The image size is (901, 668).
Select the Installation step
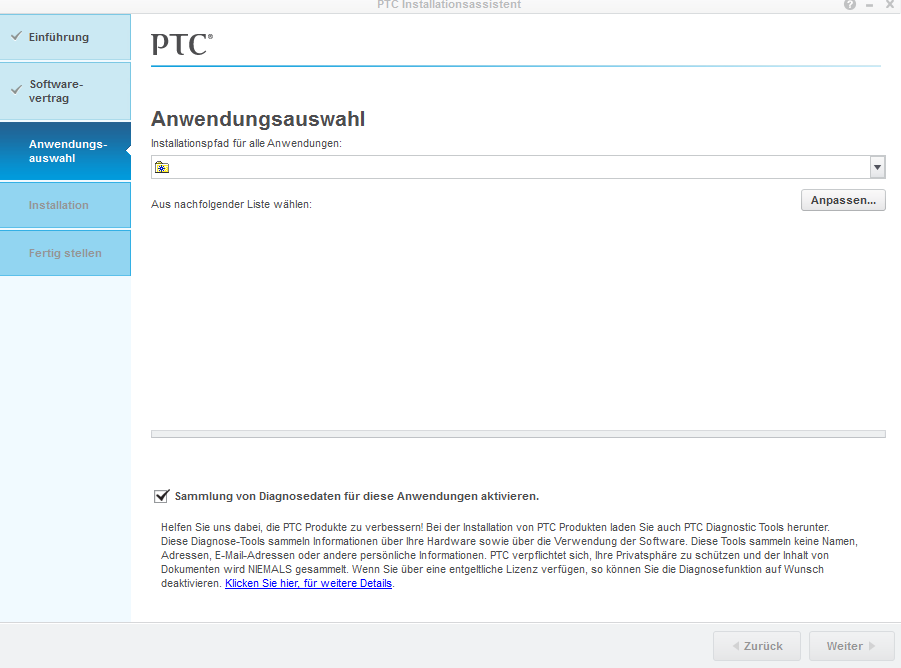tap(65, 205)
